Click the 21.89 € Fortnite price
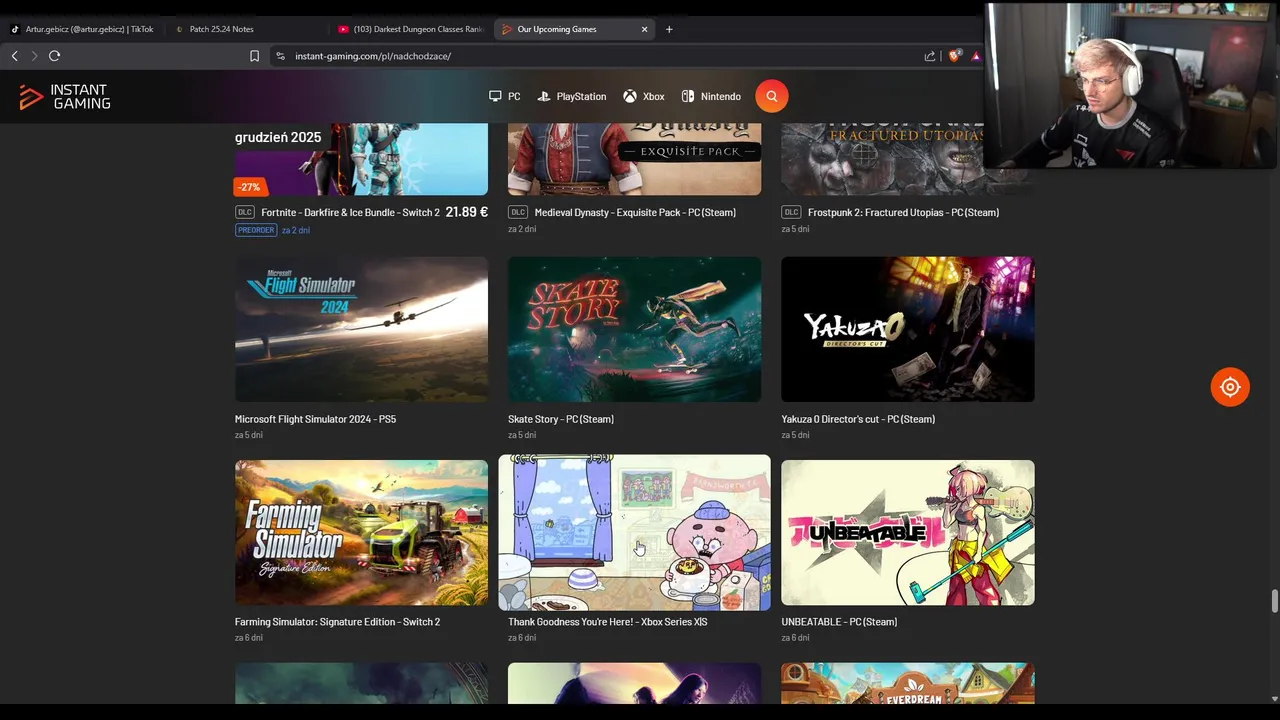This screenshot has height=720, width=1280. point(467,212)
